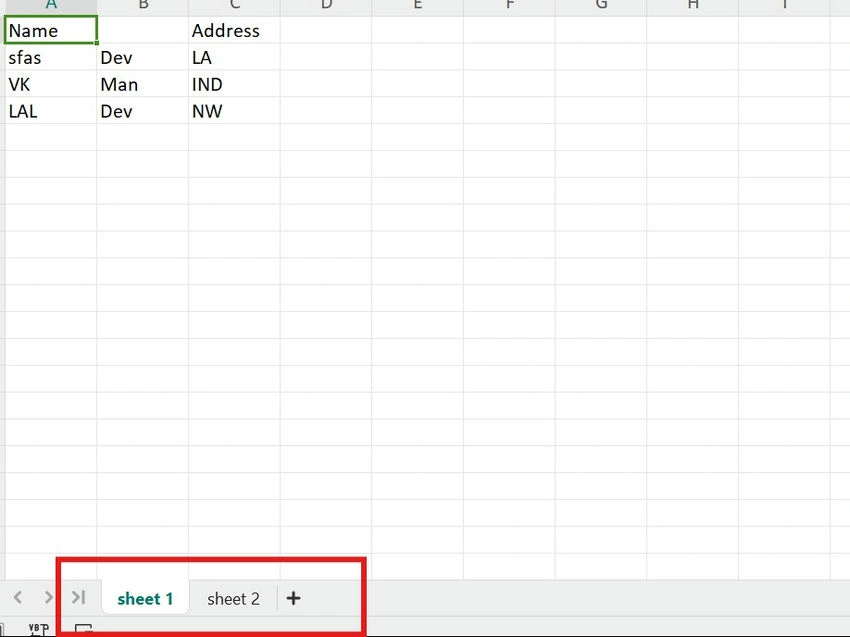This screenshot has height=637, width=850.
Task: Select column E header
Action: click(x=417, y=7)
